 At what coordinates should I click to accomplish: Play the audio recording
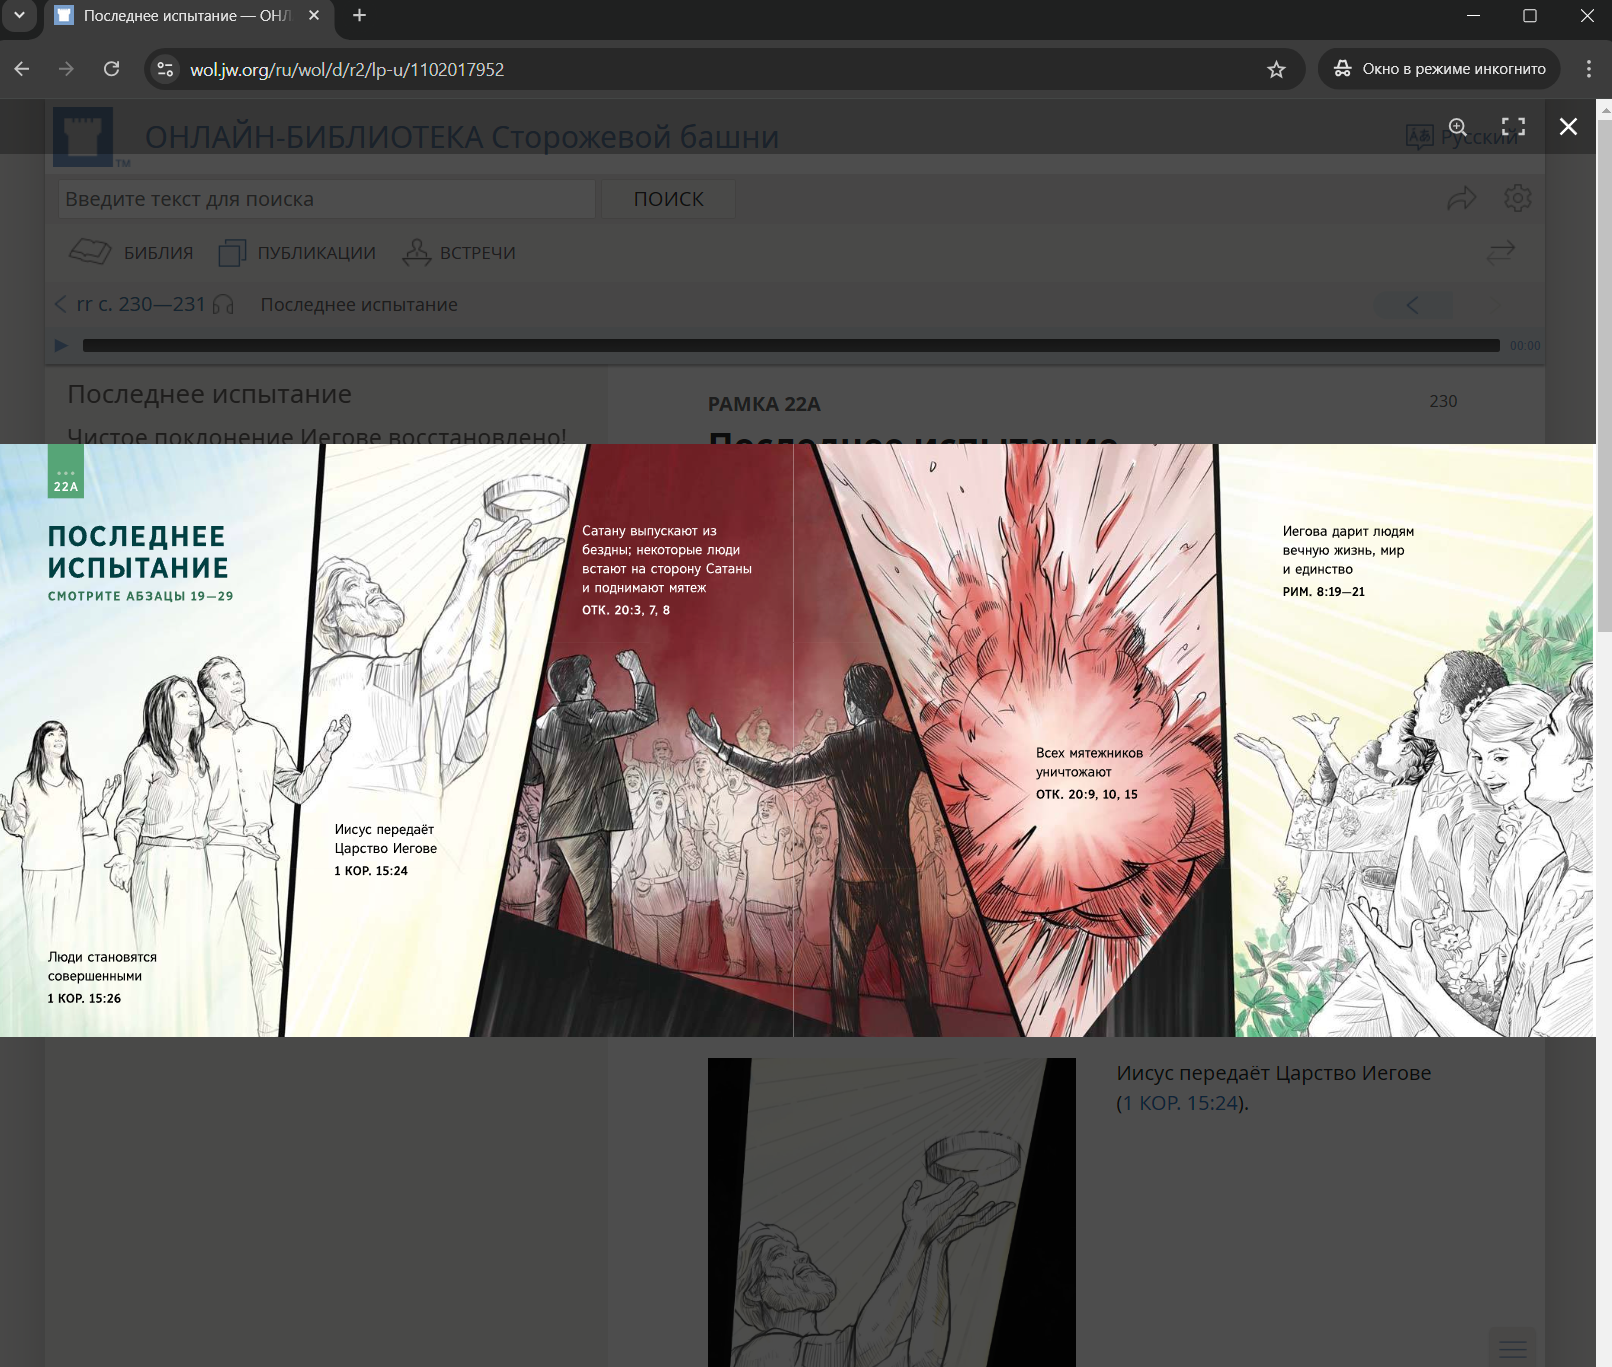[61, 345]
